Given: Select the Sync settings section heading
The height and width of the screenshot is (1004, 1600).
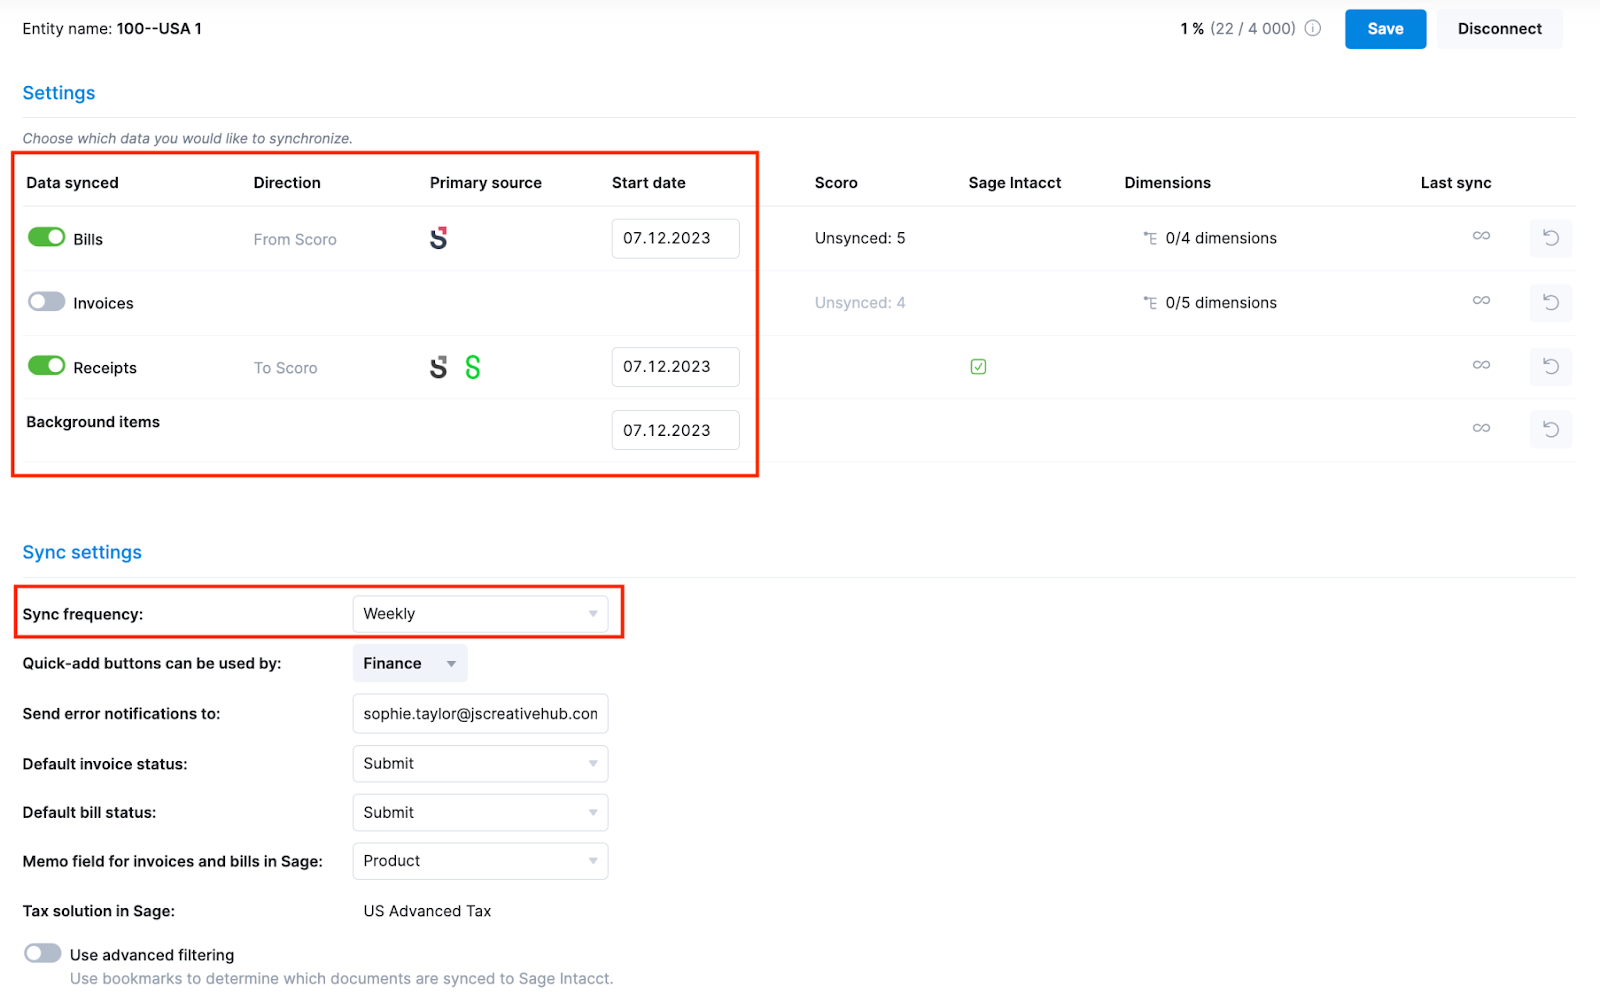Looking at the screenshot, I should point(81,551).
